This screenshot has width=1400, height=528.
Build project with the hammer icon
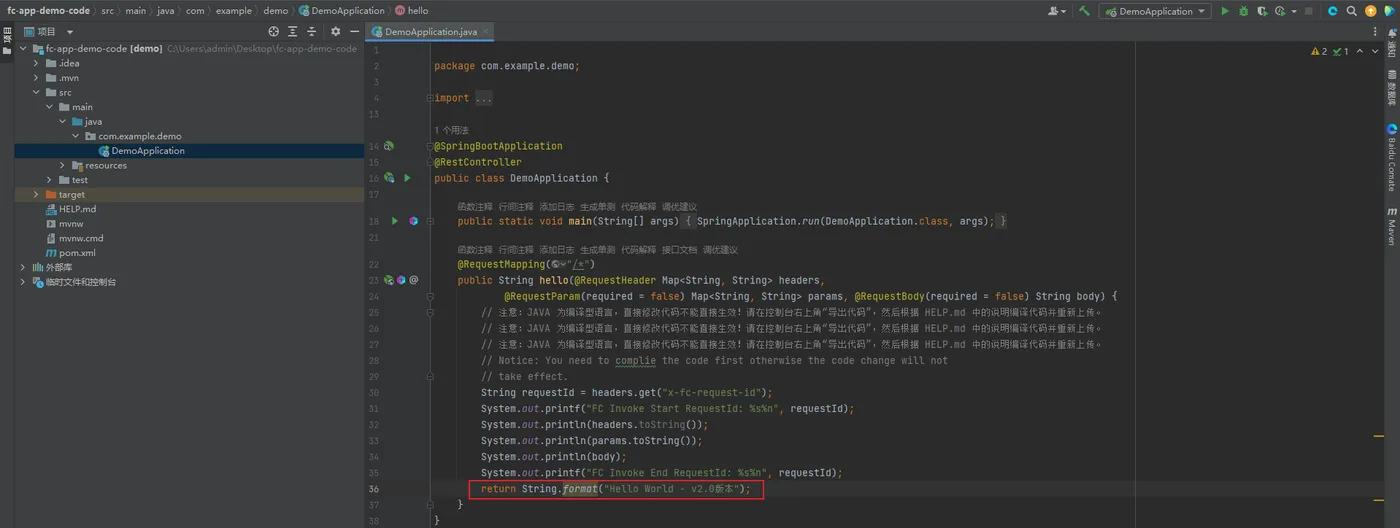pos(1084,11)
